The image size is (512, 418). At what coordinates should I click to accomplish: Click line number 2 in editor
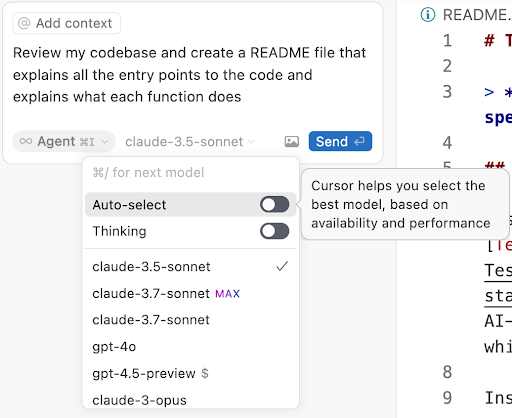(447, 66)
